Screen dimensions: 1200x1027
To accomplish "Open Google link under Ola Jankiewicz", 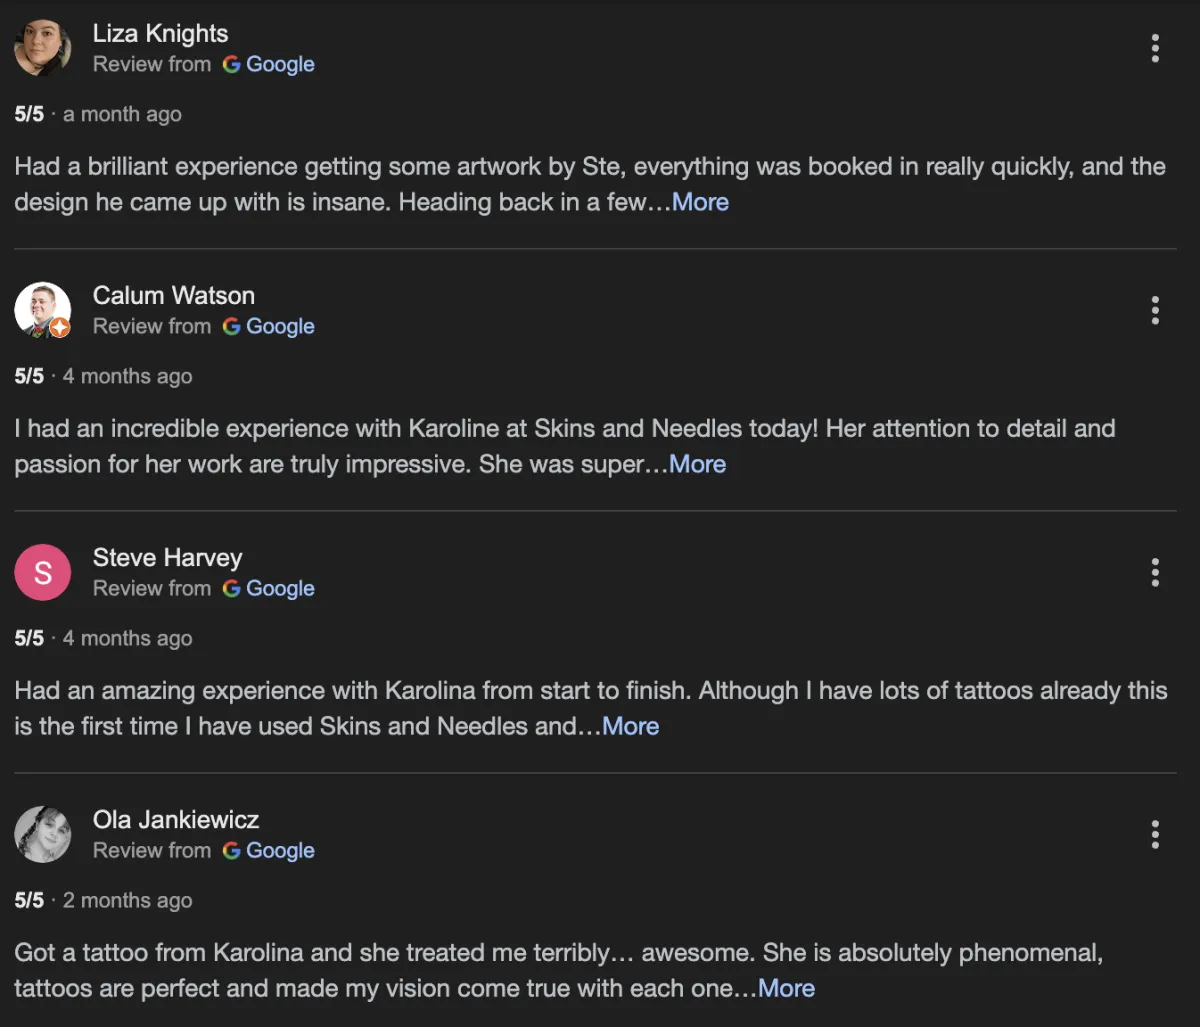I will pyautogui.click(x=269, y=850).
